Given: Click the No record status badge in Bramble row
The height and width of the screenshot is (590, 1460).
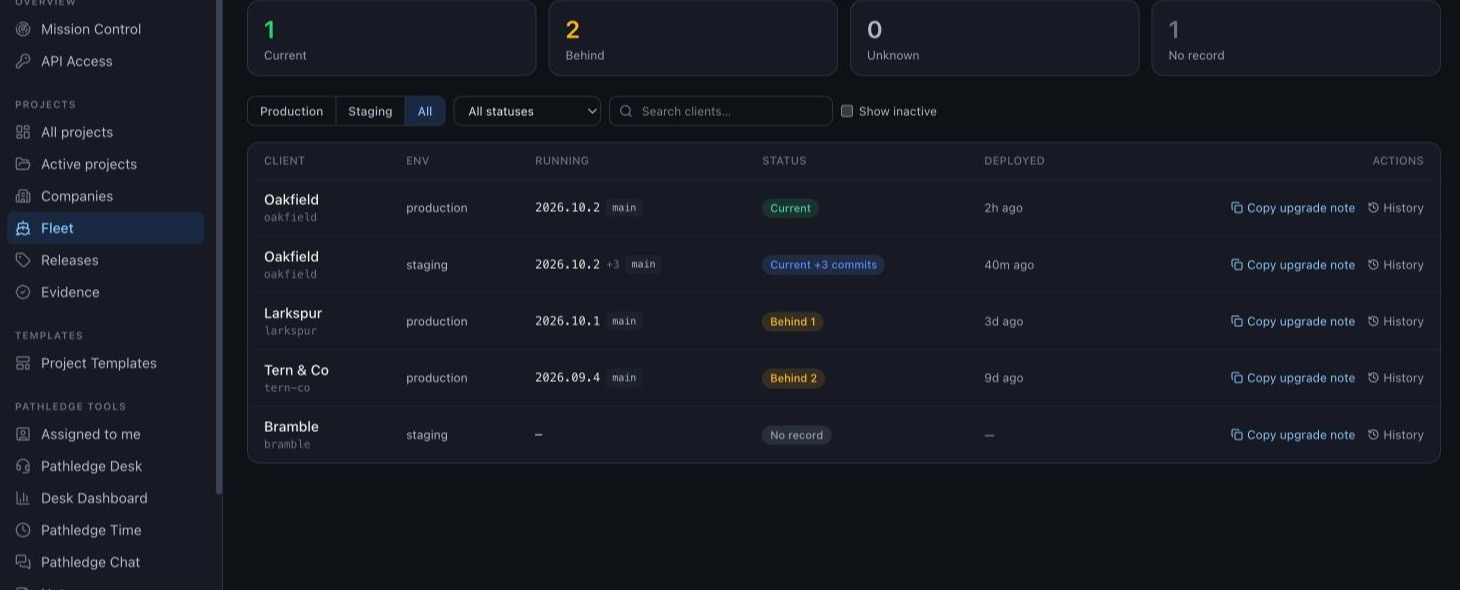Looking at the screenshot, I should [x=796, y=435].
